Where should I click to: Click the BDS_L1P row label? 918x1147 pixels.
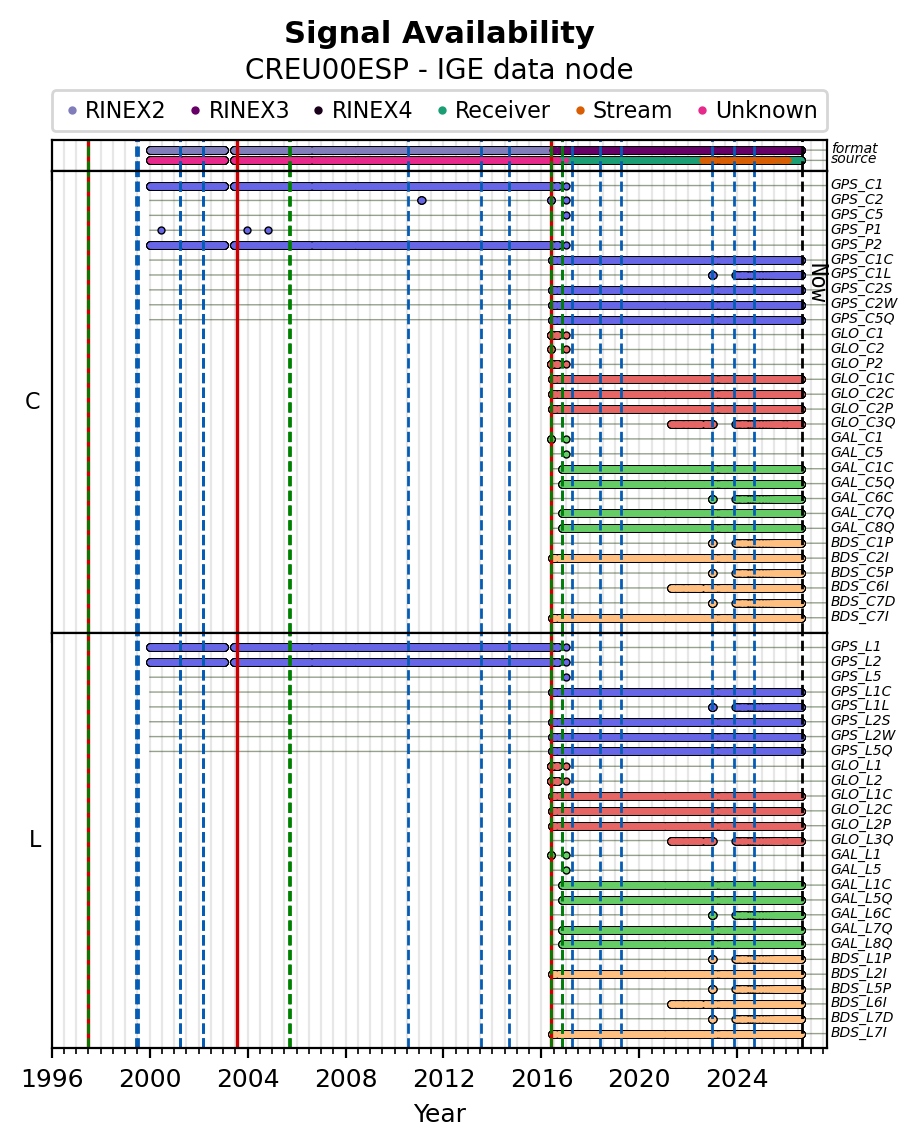tap(861, 958)
